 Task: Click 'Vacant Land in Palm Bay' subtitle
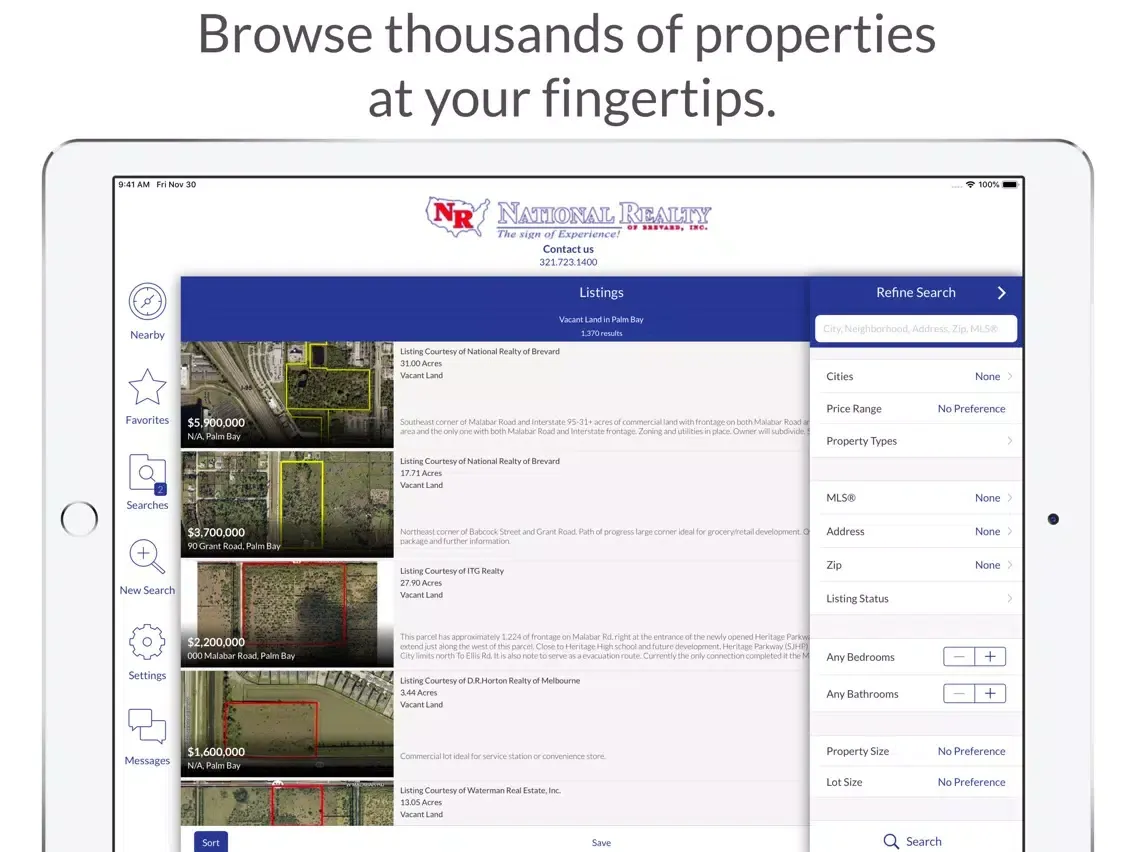click(601, 320)
